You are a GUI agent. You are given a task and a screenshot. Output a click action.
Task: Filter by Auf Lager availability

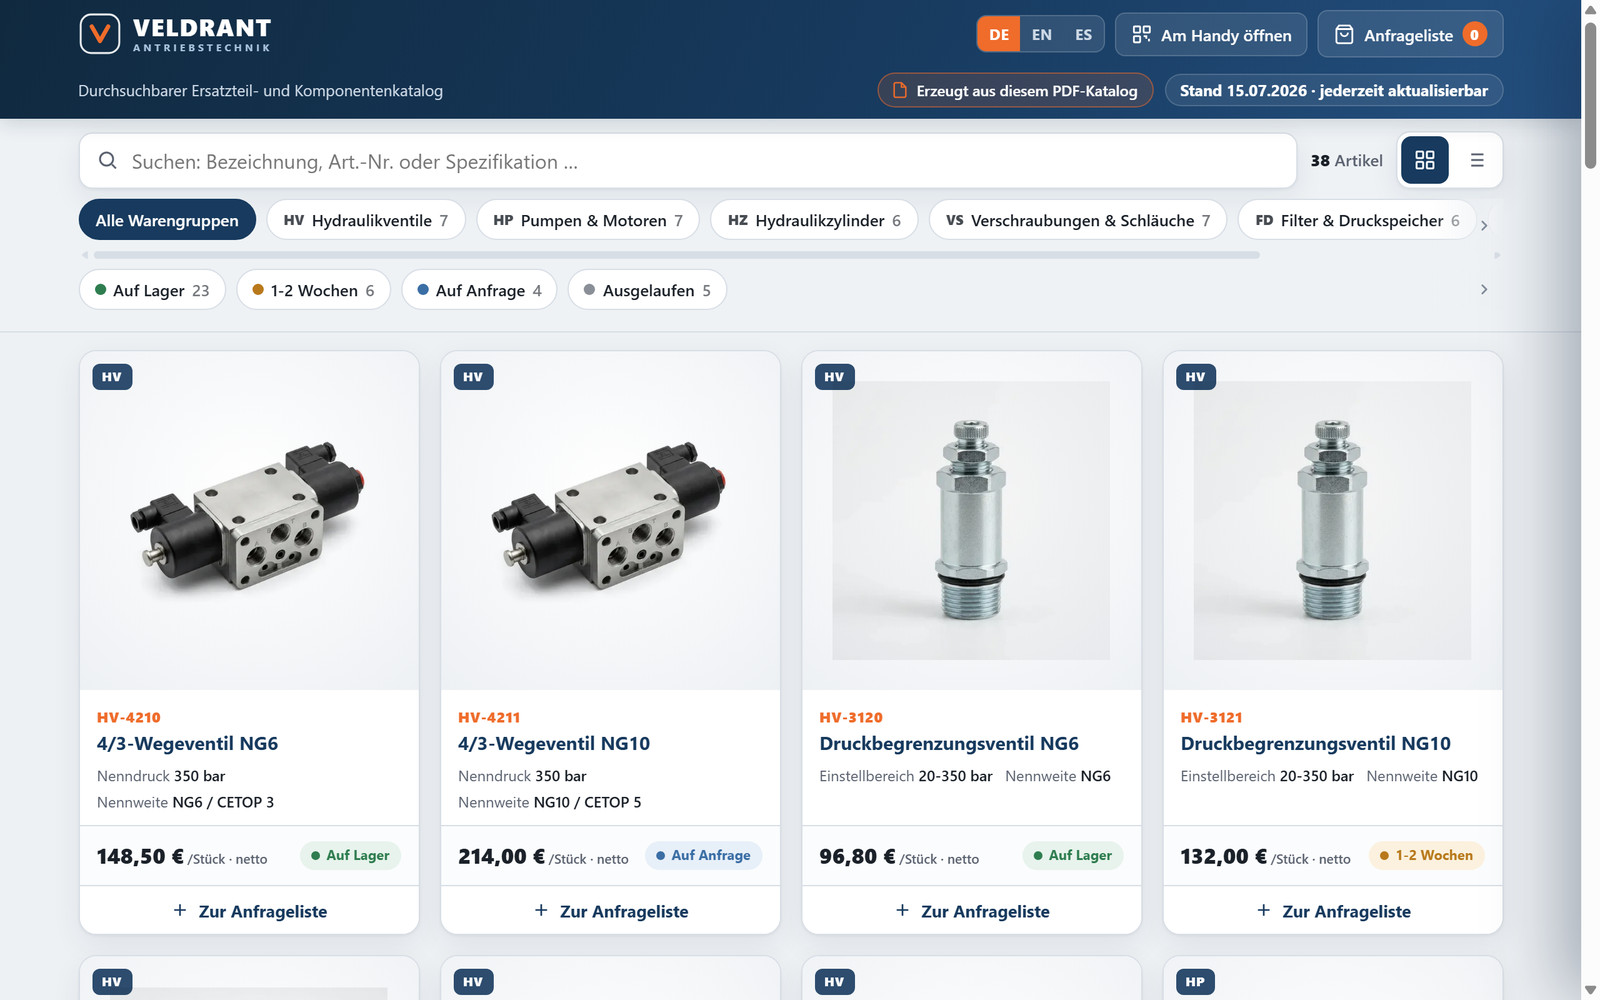pos(152,290)
